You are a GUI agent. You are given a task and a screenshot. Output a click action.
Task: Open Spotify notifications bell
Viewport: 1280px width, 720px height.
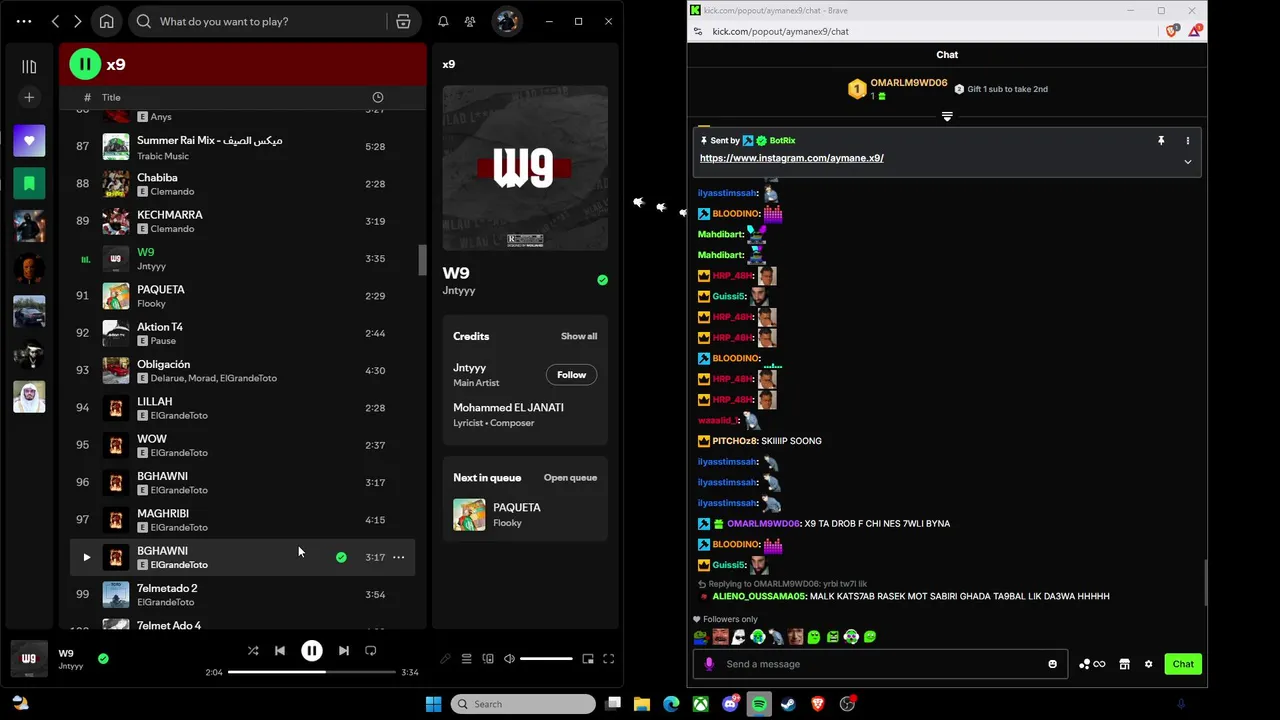click(443, 21)
